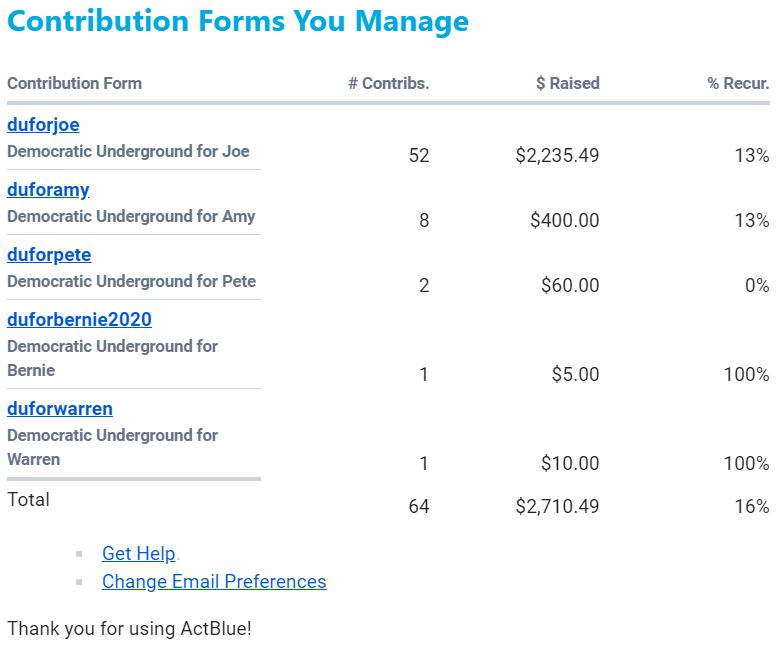Click the 16% total recurring value
The image size is (777, 648).
(751, 506)
